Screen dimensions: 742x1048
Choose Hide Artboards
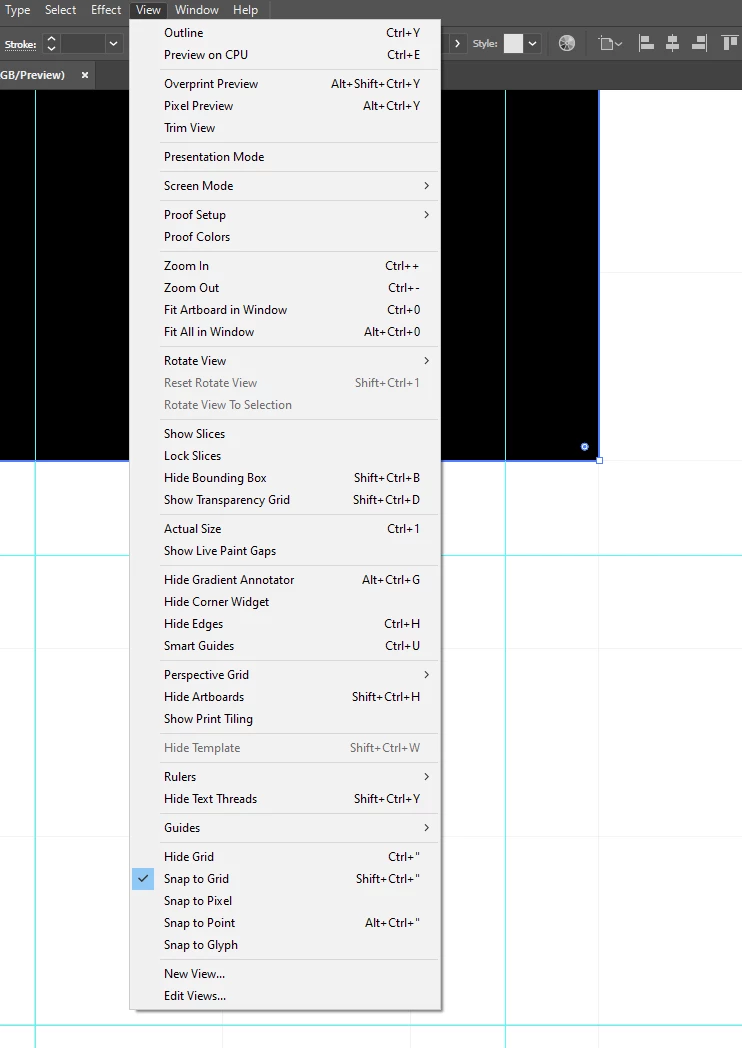pyautogui.click(x=285, y=697)
